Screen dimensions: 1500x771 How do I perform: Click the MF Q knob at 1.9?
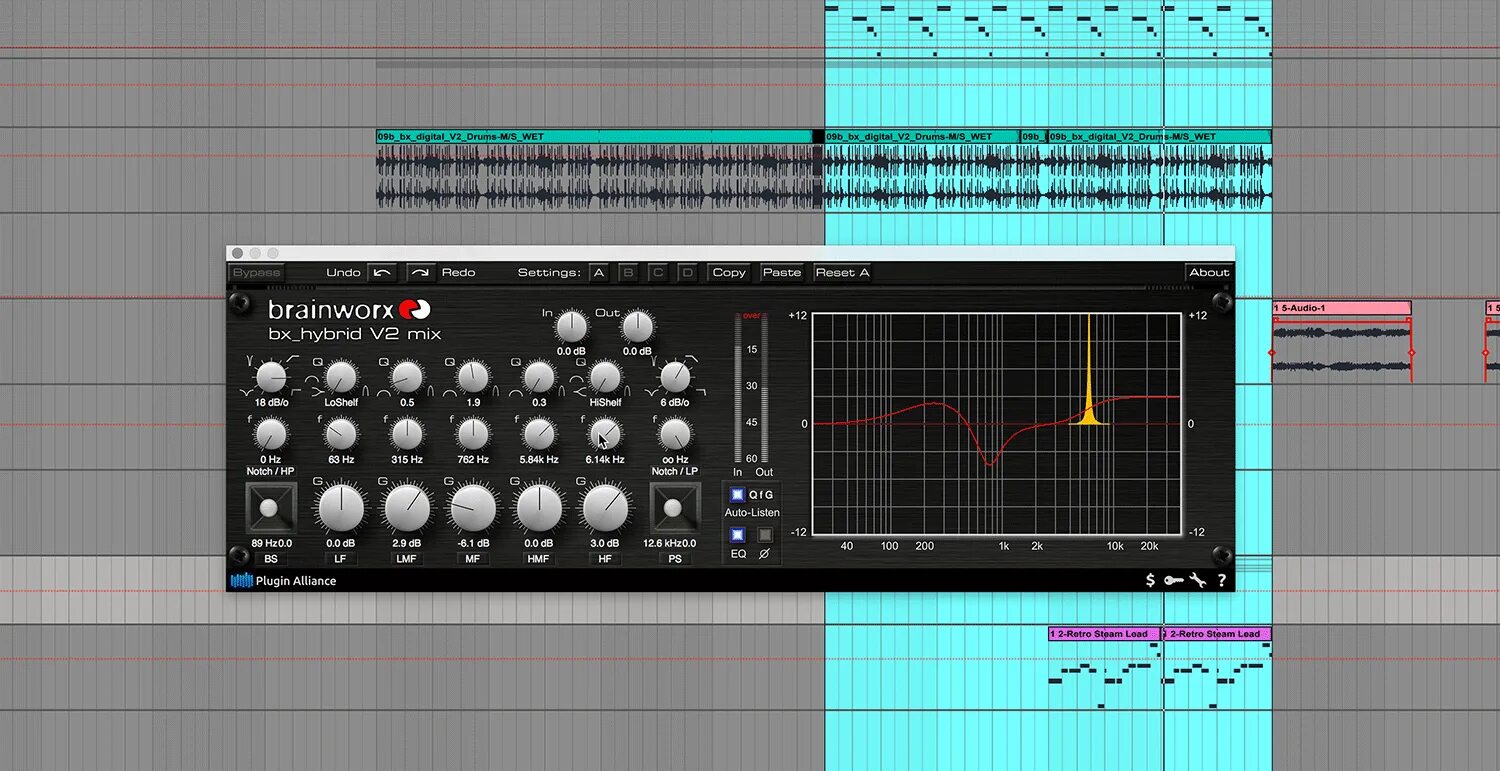472,377
